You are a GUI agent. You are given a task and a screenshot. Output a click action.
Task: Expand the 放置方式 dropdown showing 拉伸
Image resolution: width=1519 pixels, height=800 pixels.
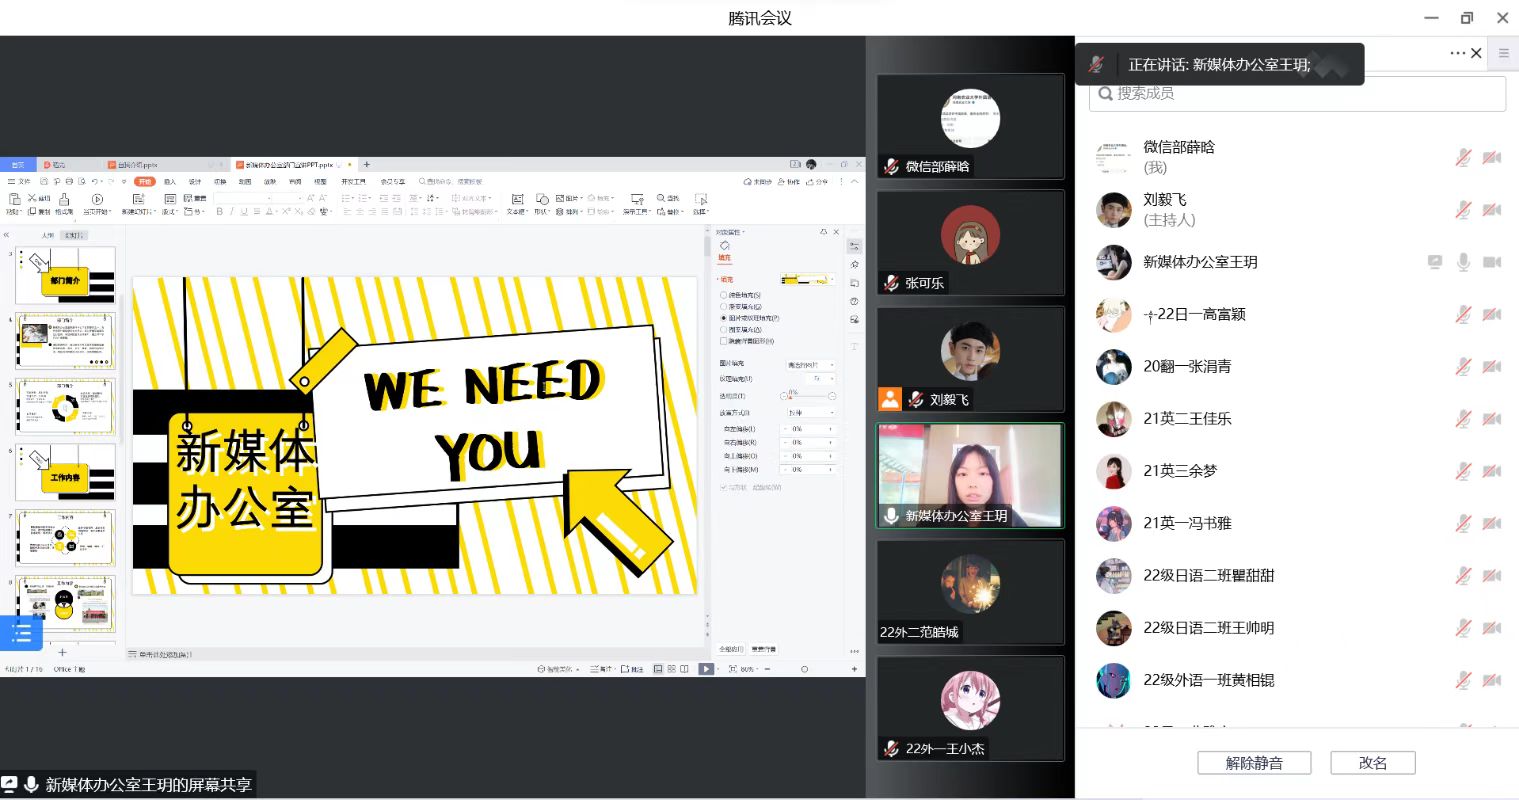pyautogui.click(x=810, y=413)
